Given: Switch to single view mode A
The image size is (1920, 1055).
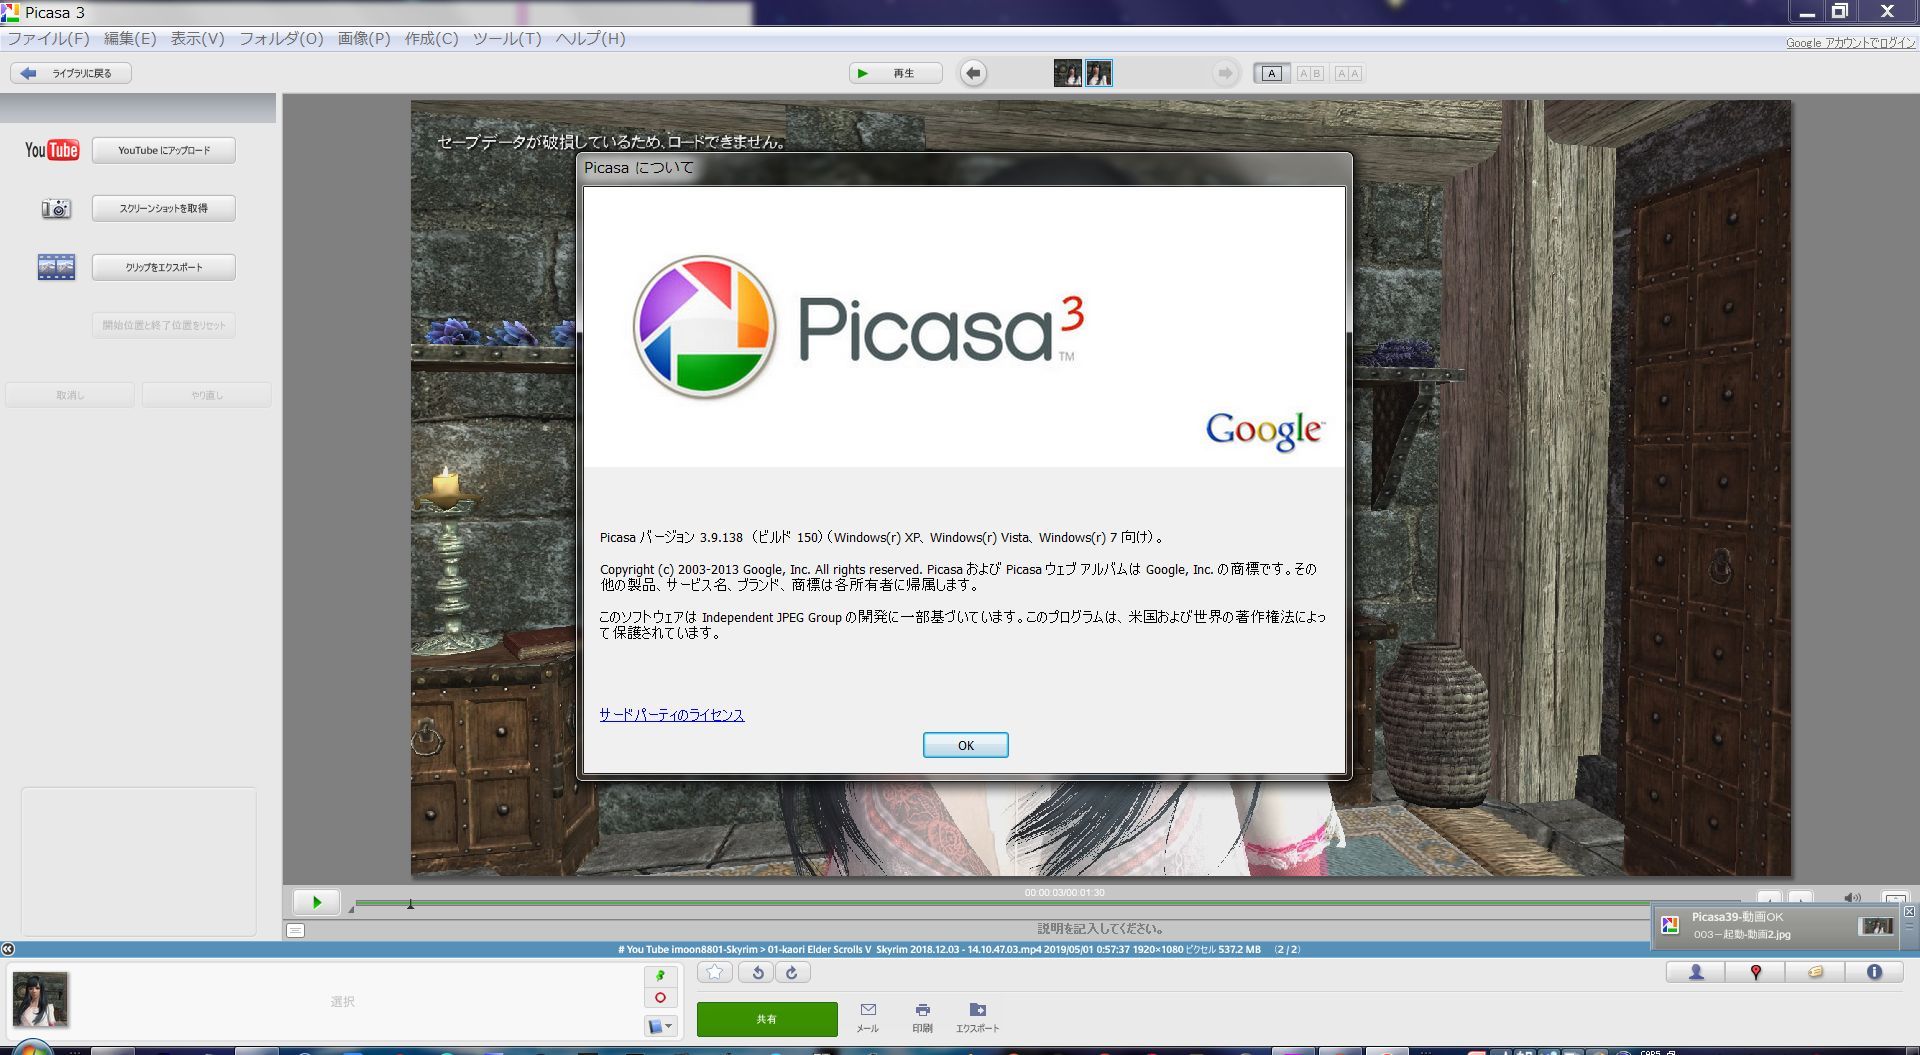Looking at the screenshot, I should point(1271,73).
